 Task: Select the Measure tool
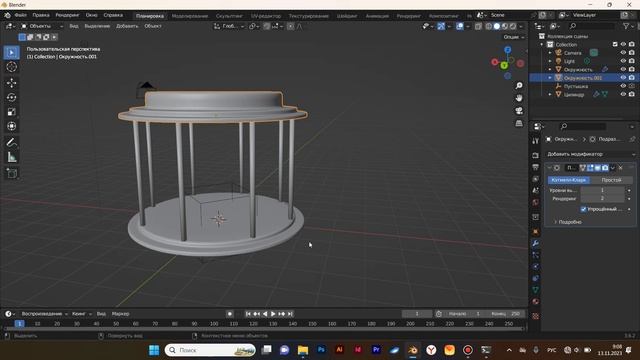[11, 157]
